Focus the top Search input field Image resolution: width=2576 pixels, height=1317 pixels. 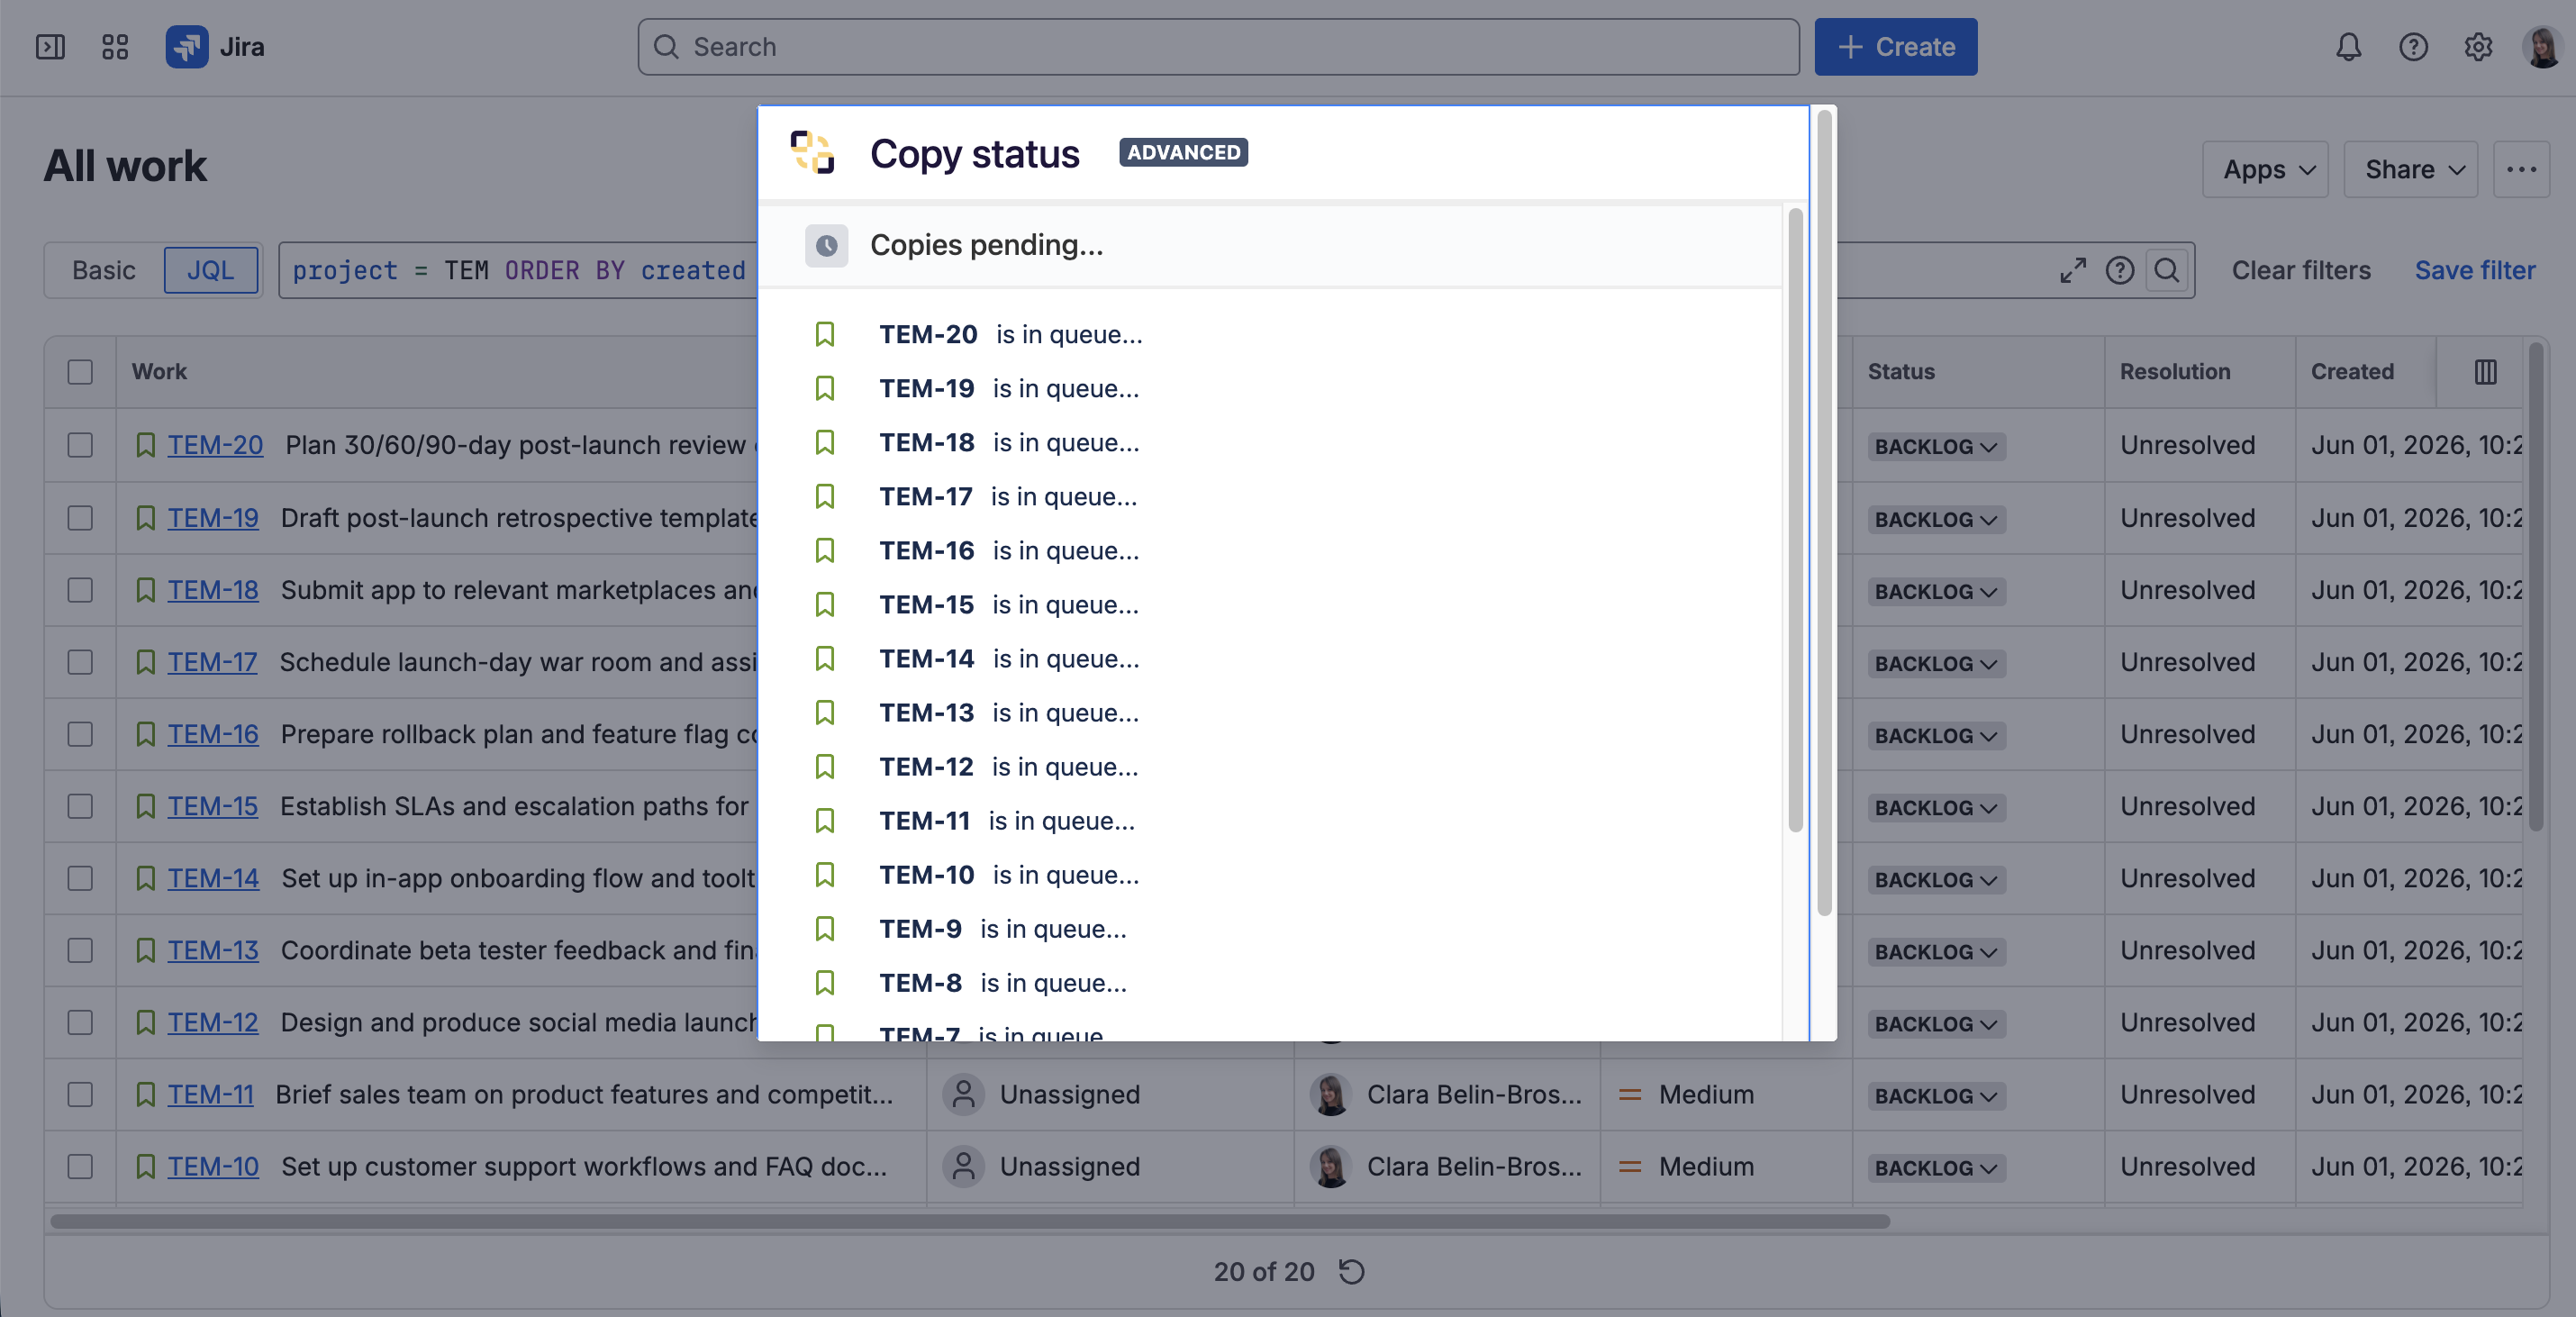coord(1218,47)
